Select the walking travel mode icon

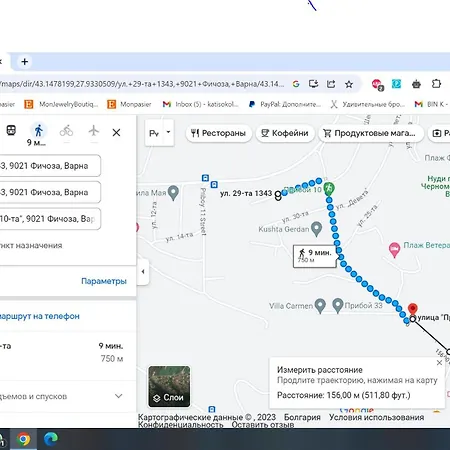click(39, 131)
